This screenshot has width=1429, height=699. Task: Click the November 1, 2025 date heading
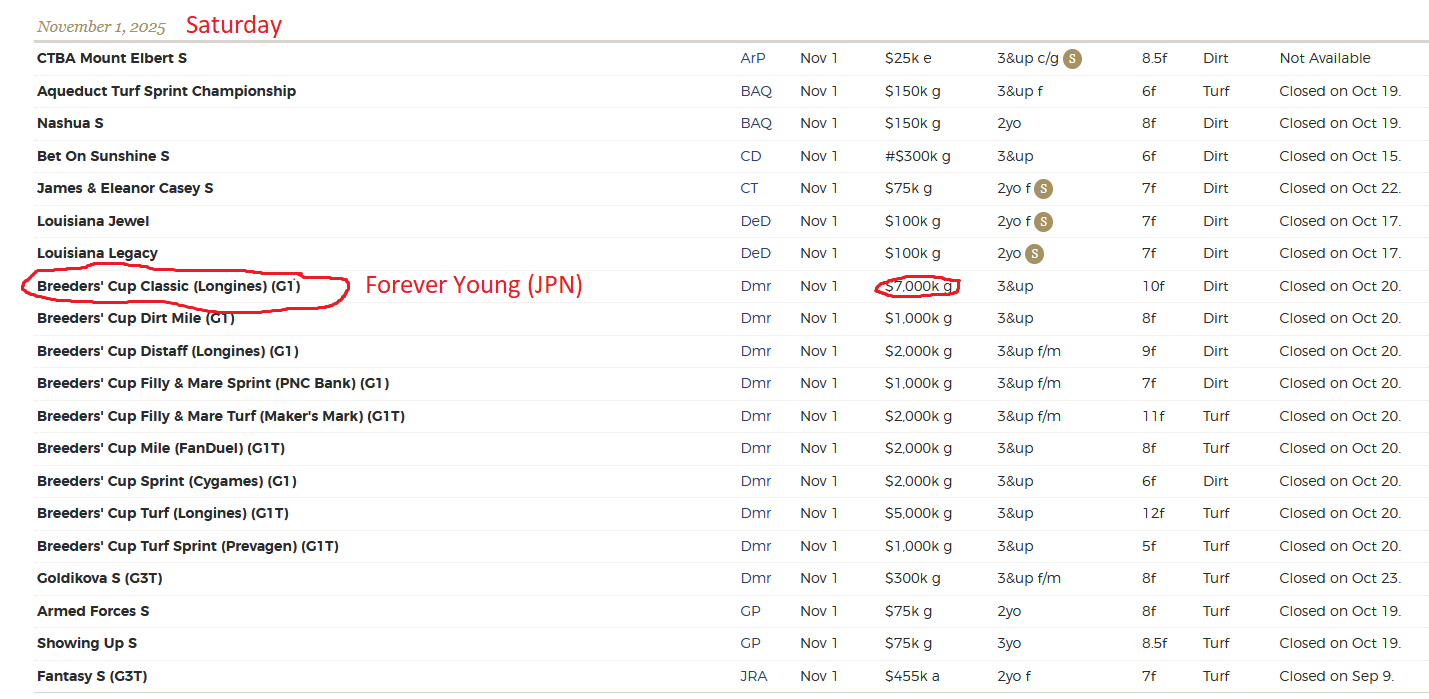point(101,27)
